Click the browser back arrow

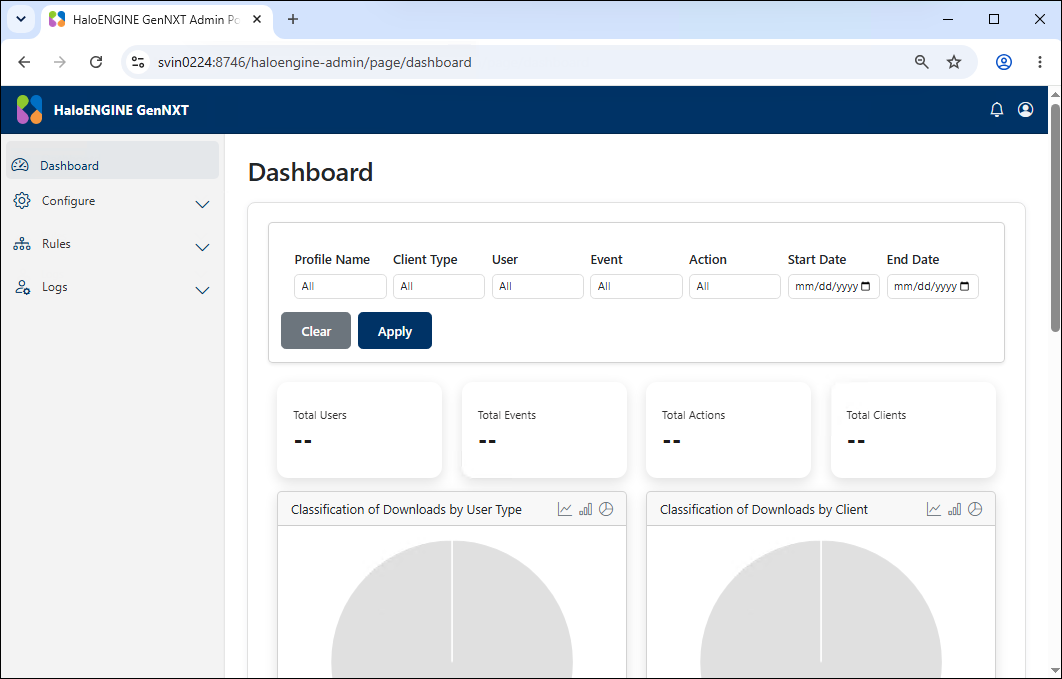point(24,62)
